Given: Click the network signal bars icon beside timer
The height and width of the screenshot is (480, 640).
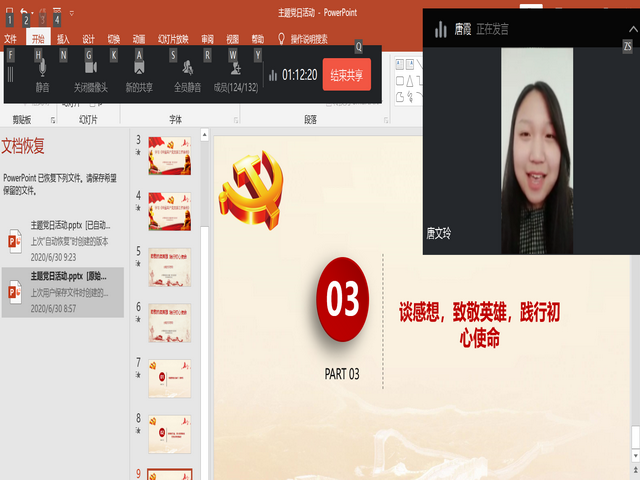Looking at the screenshot, I should [x=272, y=74].
